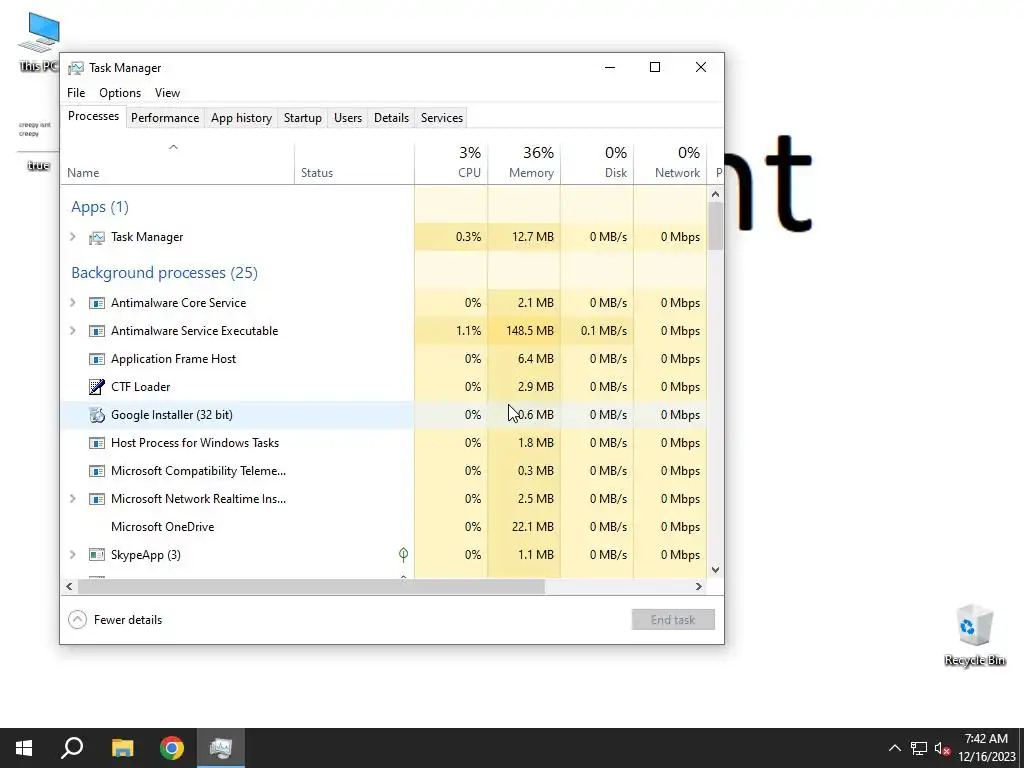Image resolution: width=1024 pixels, height=768 pixels.
Task: Expand the Task Manager app row
Action: pos(72,237)
